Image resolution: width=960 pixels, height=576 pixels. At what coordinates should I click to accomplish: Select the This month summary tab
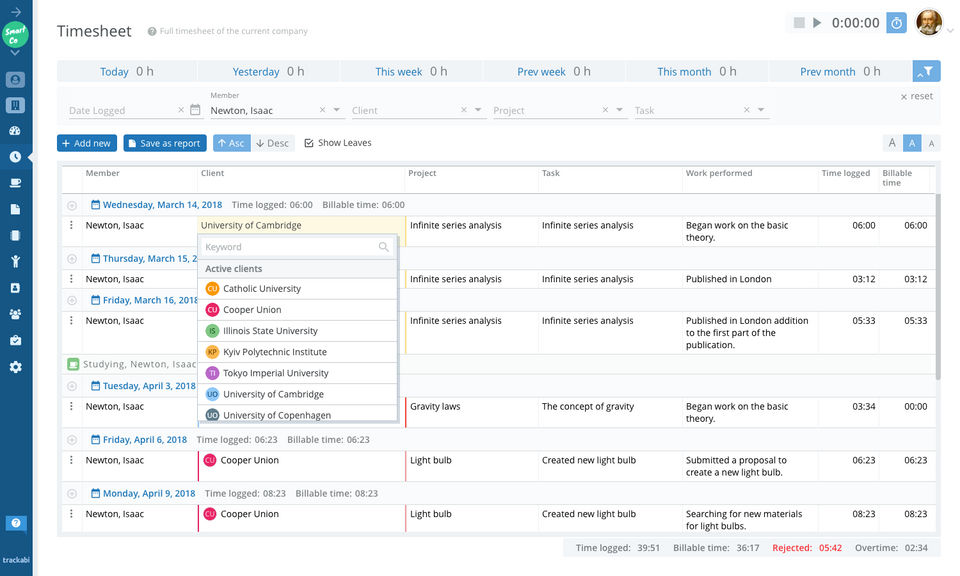[x=696, y=72]
